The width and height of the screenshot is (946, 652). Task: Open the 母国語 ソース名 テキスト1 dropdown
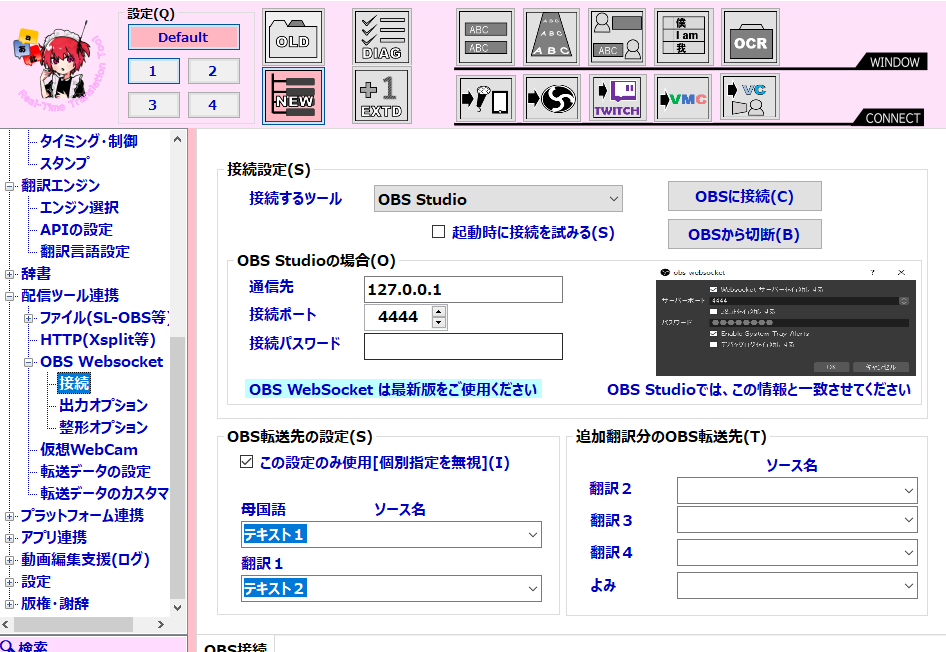tap(391, 534)
